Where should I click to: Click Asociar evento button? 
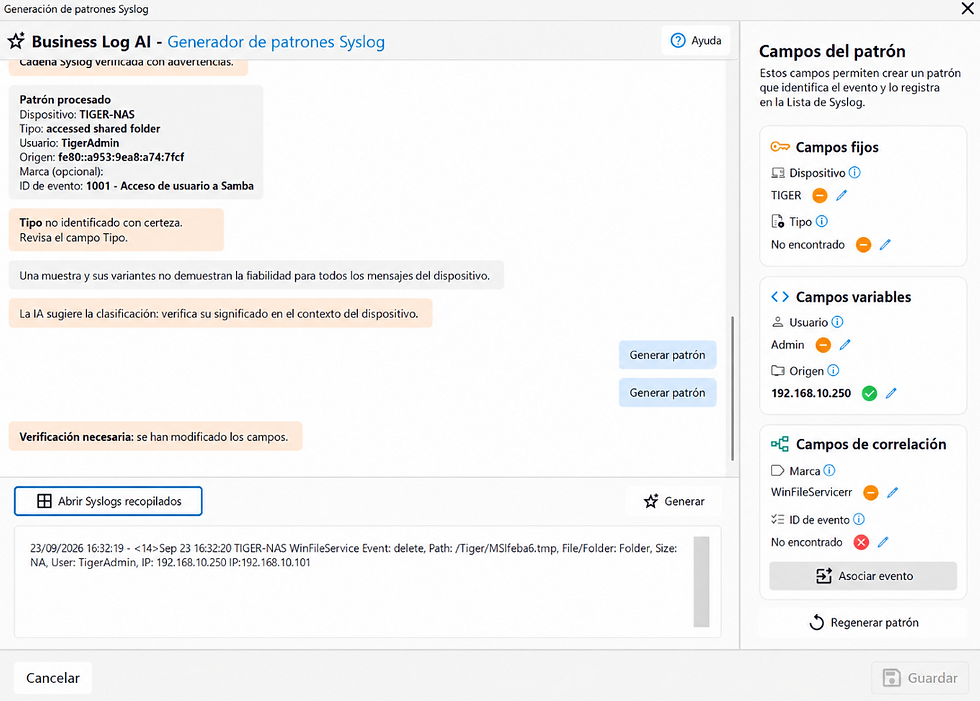click(x=863, y=576)
